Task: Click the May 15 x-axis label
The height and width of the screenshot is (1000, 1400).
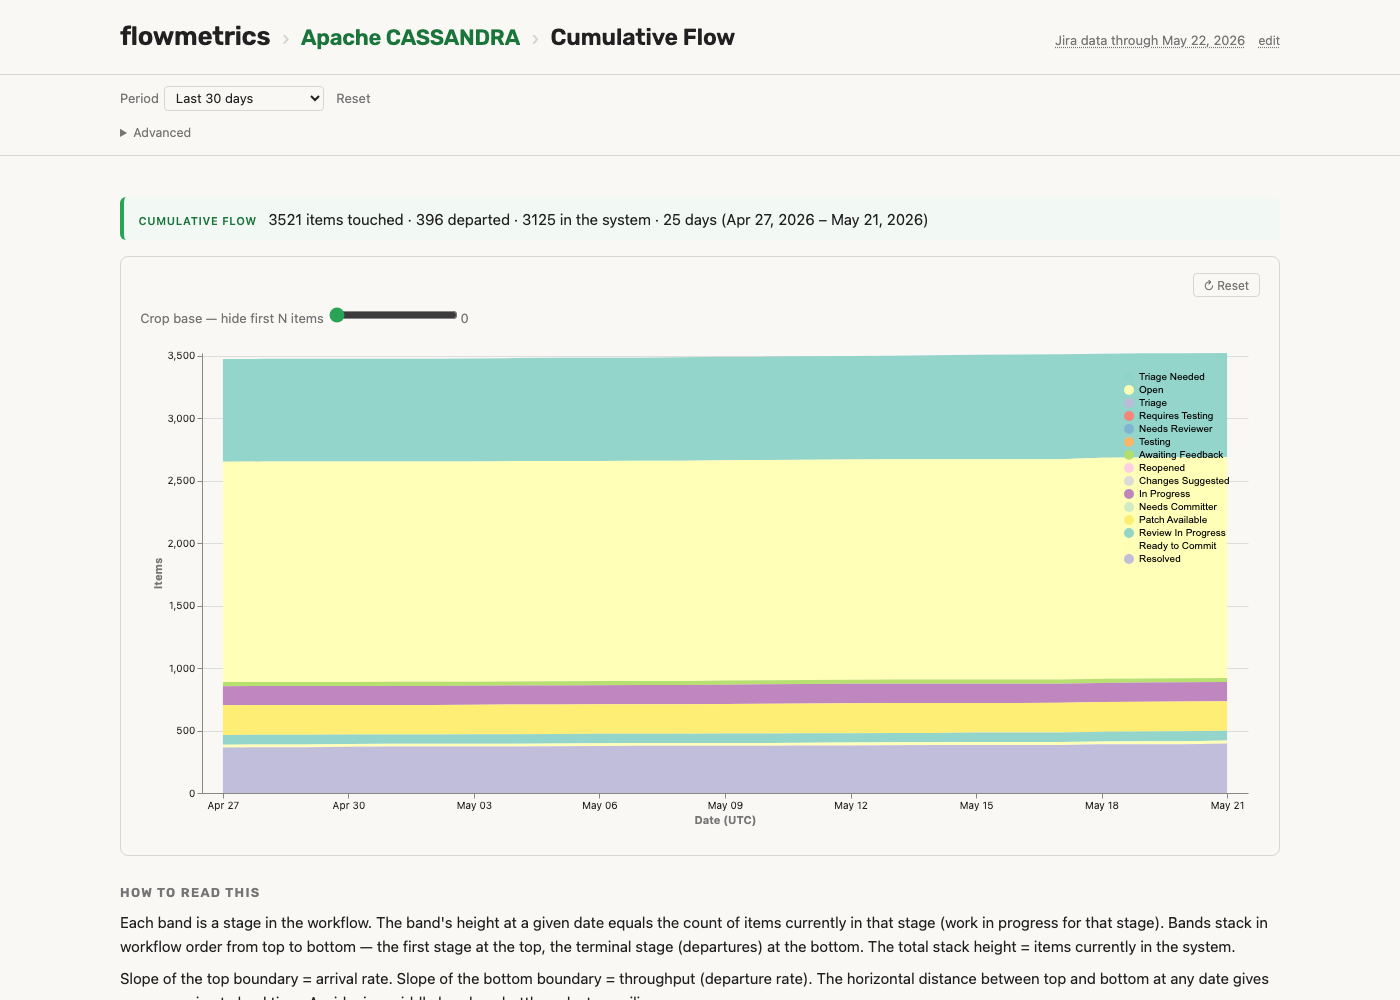Action: click(x=976, y=805)
